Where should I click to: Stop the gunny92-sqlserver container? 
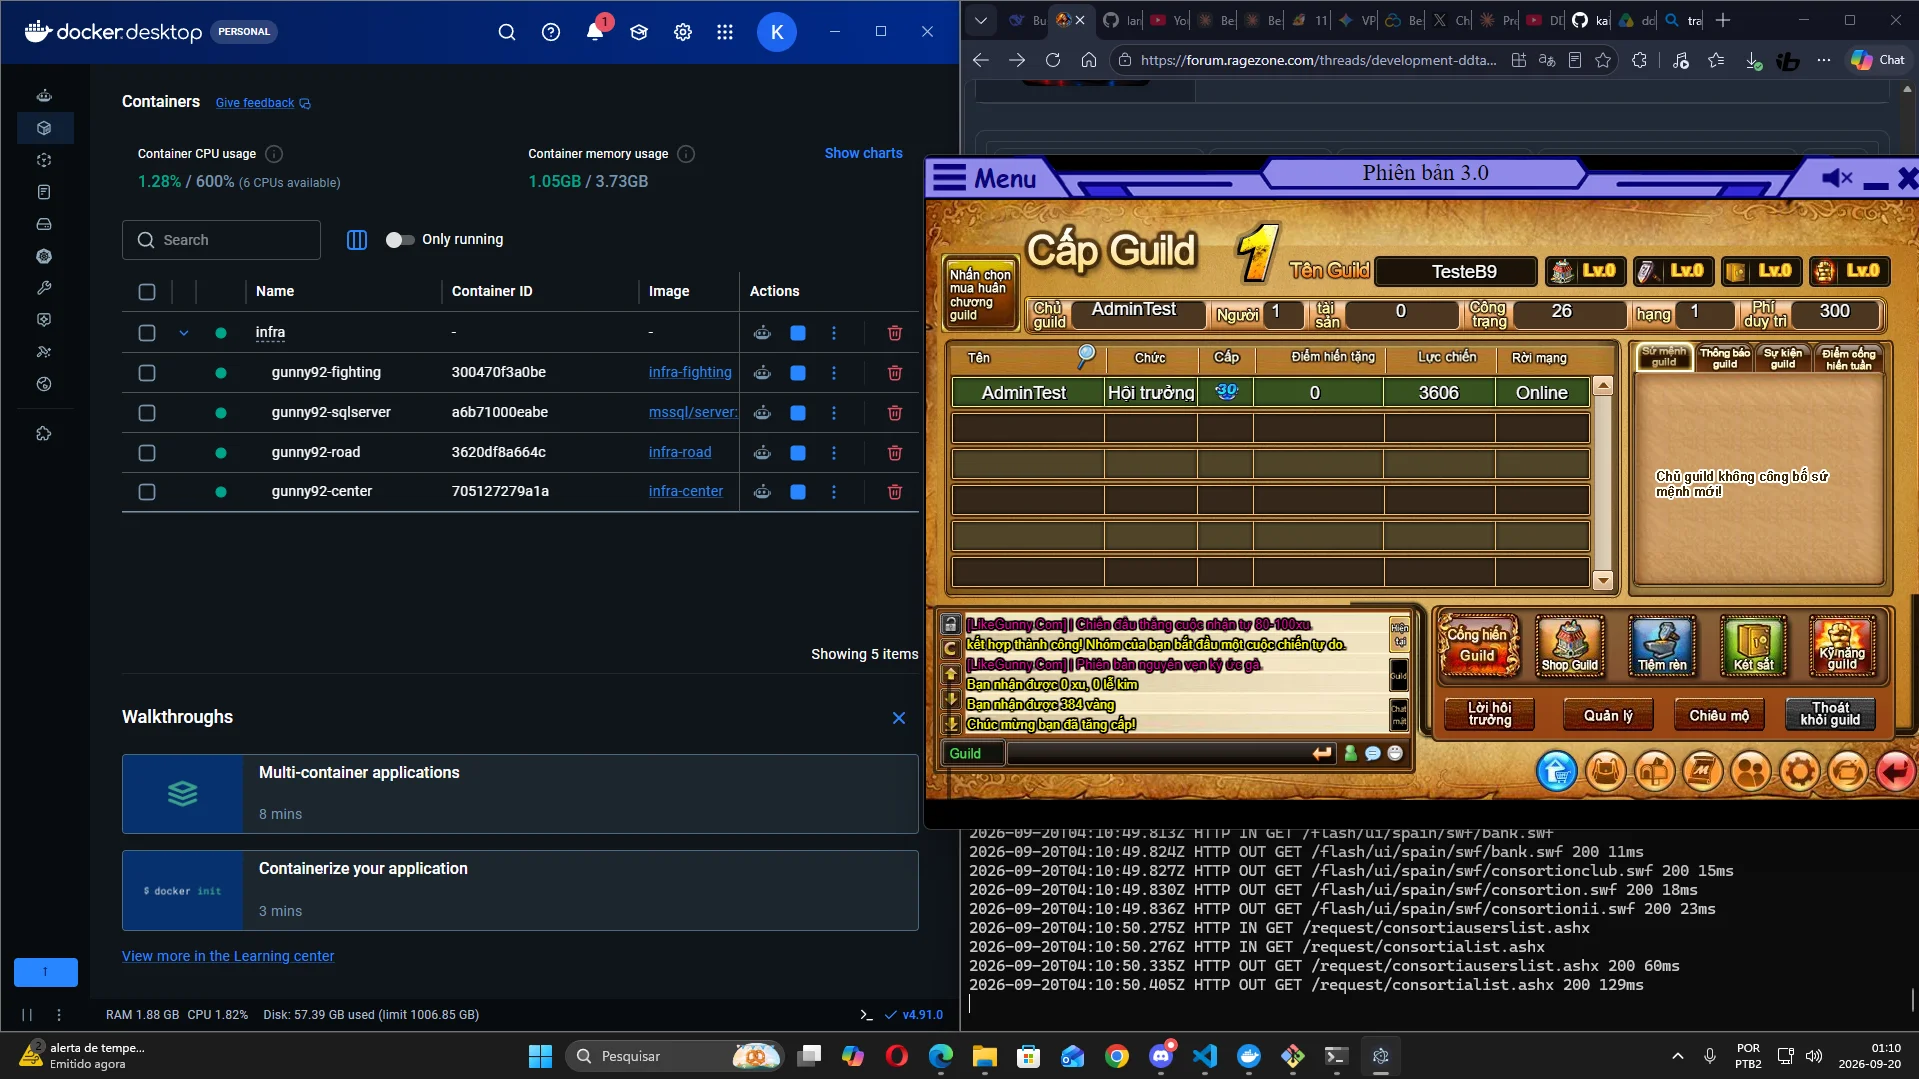[798, 413]
